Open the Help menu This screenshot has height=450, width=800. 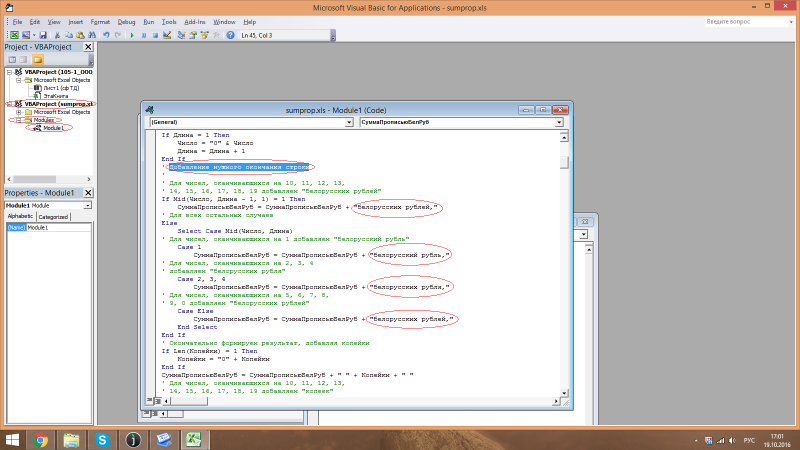coord(249,22)
